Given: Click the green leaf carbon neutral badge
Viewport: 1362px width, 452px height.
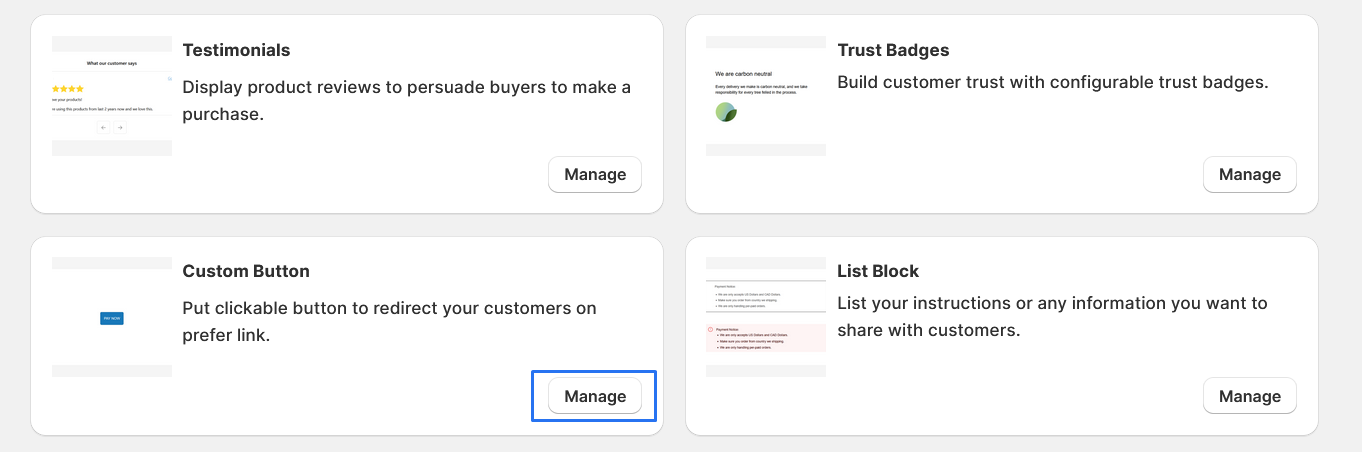Looking at the screenshot, I should tap(726, 112).
